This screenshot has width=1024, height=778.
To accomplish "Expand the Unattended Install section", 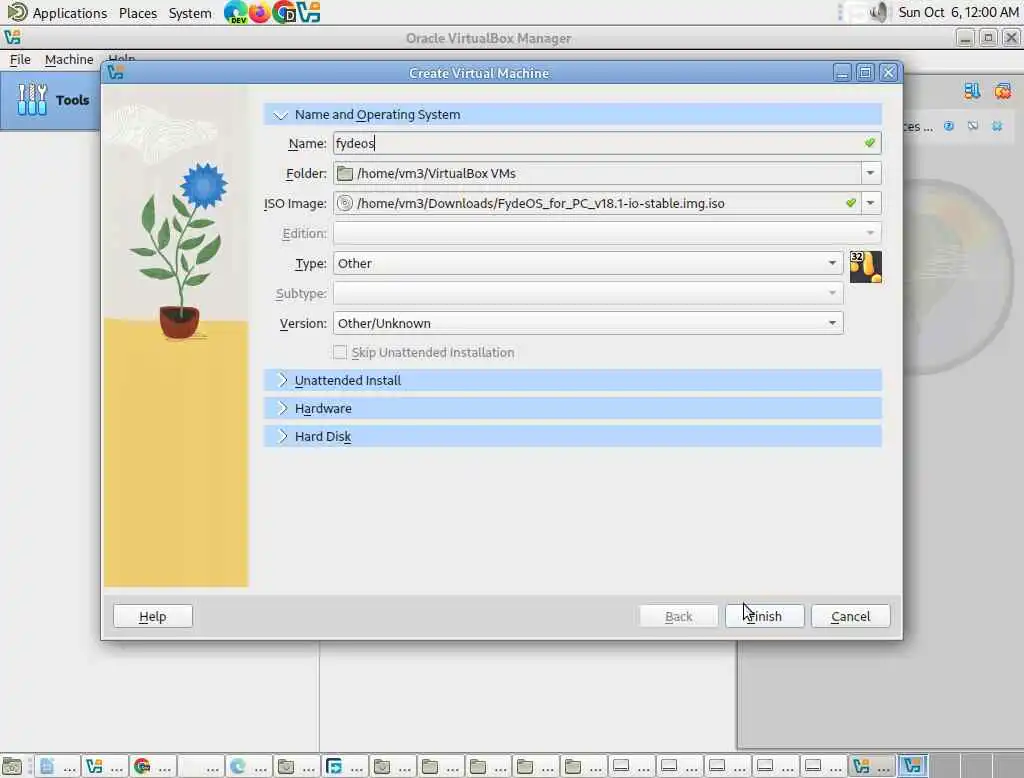I will click(x=573, y=380).
